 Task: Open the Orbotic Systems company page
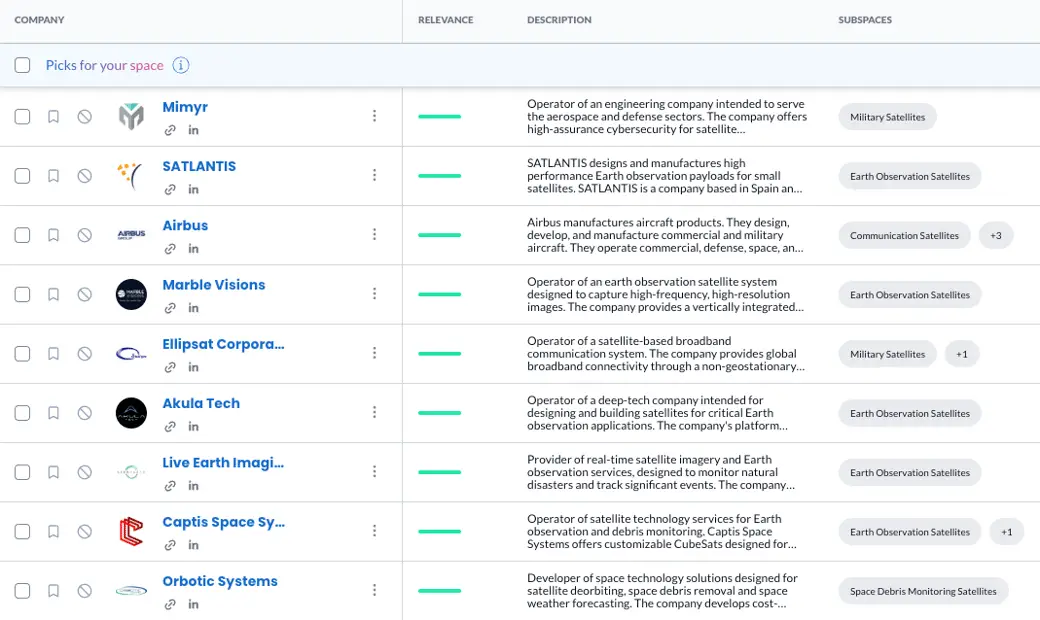tap(220, 581)
